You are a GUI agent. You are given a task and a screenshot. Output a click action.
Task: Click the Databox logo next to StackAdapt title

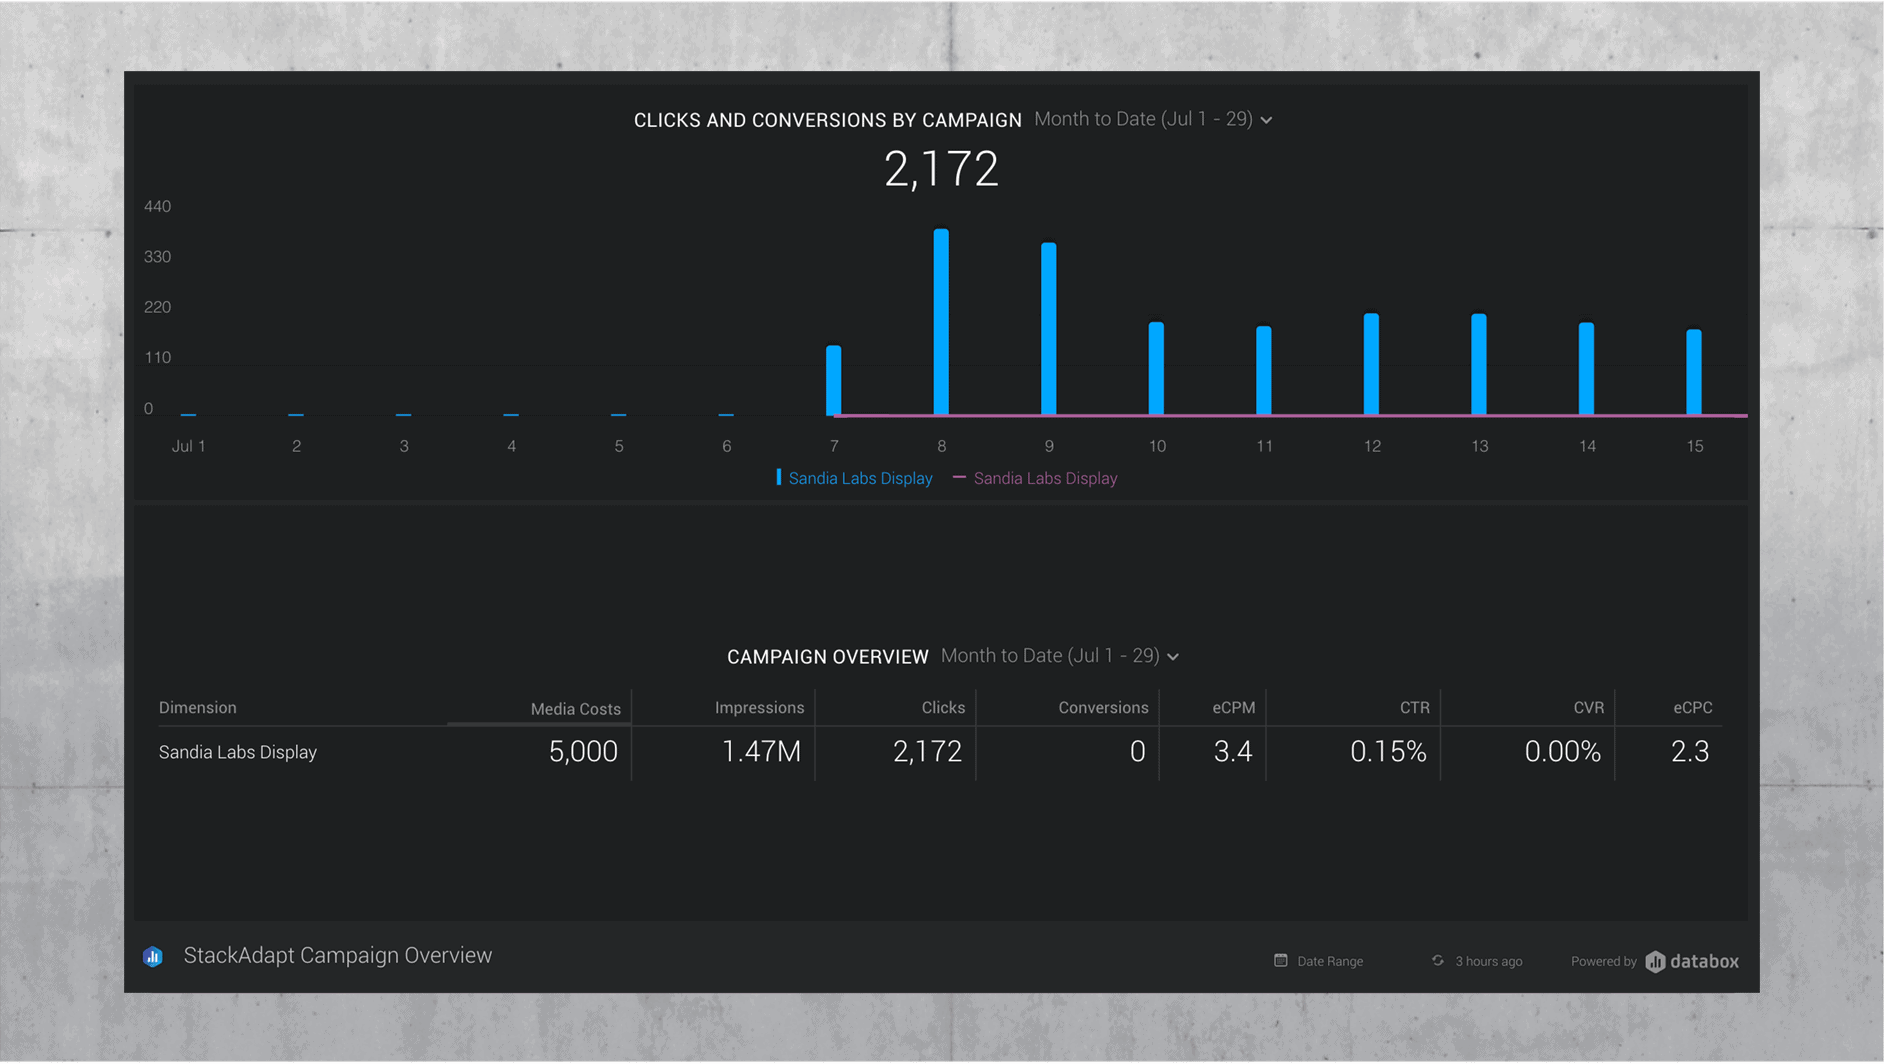point(153,956)
